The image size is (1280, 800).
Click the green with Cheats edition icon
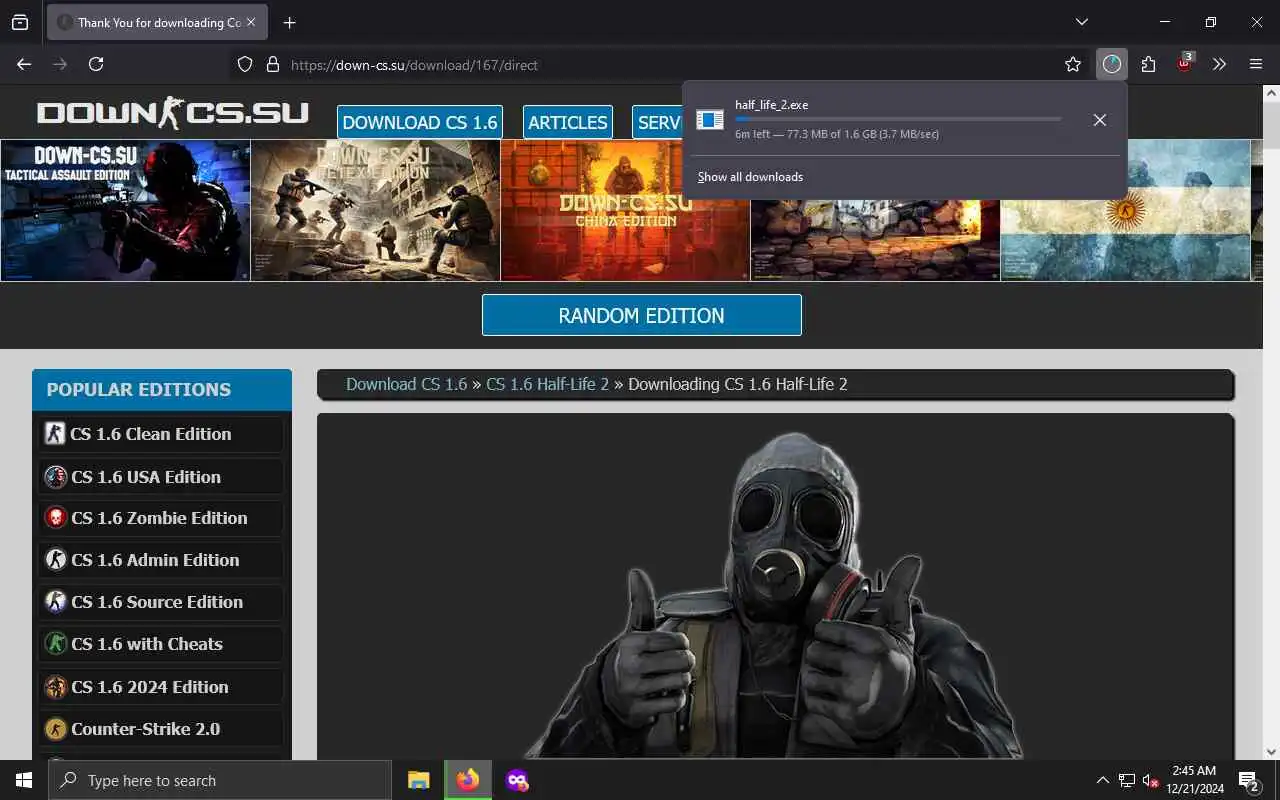pos(55,644)
